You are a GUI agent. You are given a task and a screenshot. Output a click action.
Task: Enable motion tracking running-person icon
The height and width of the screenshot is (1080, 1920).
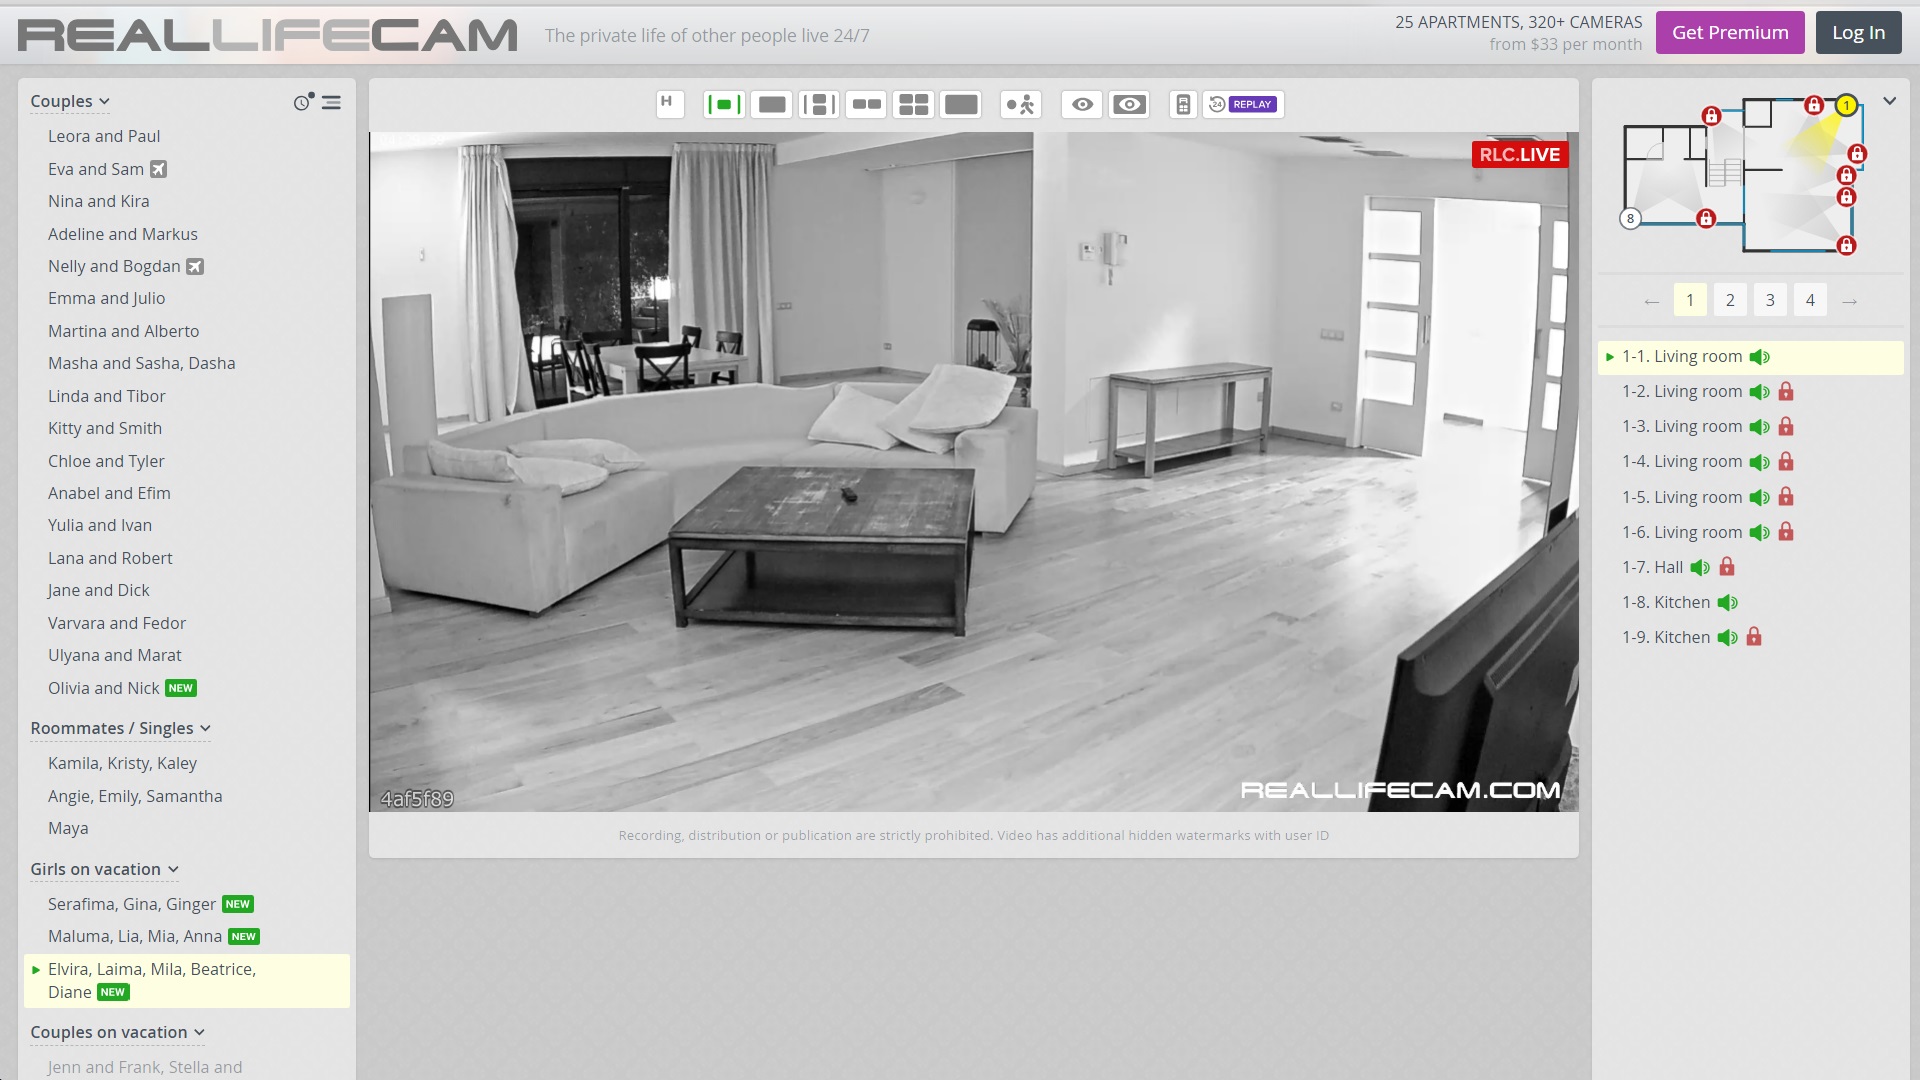[1021, 104]
